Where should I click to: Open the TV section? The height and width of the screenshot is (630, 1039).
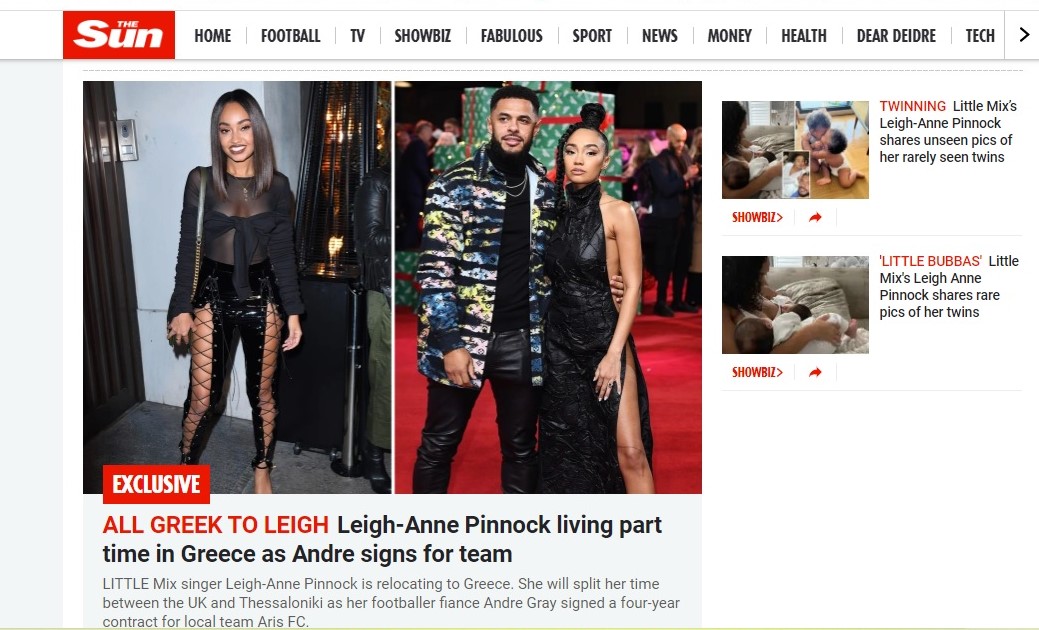[x=357, y=36]
